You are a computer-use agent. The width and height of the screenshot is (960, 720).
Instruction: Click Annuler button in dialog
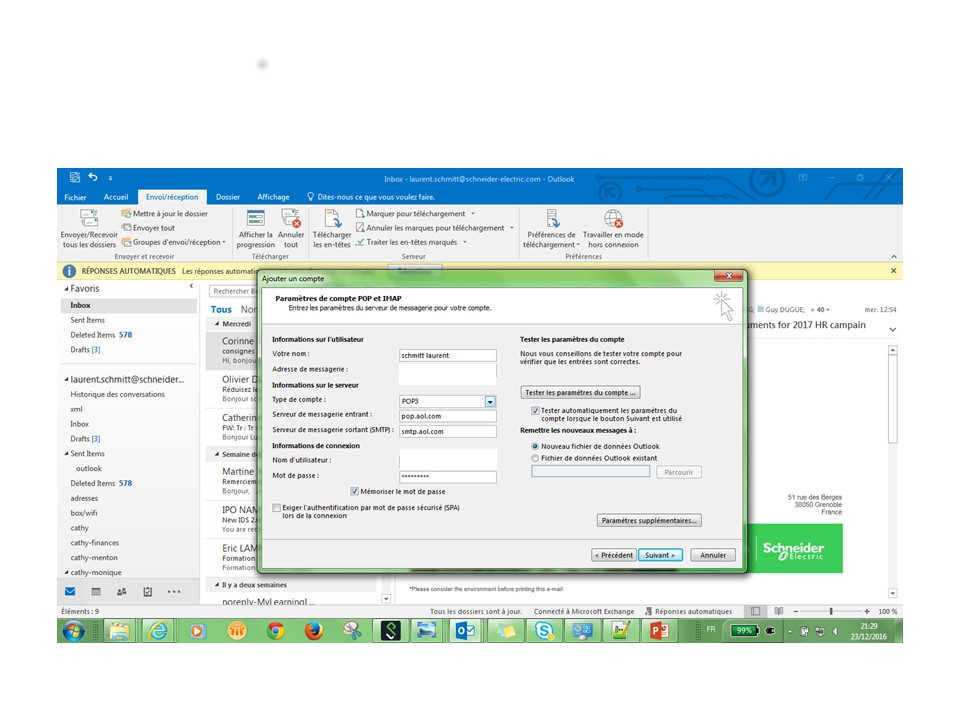713,555
